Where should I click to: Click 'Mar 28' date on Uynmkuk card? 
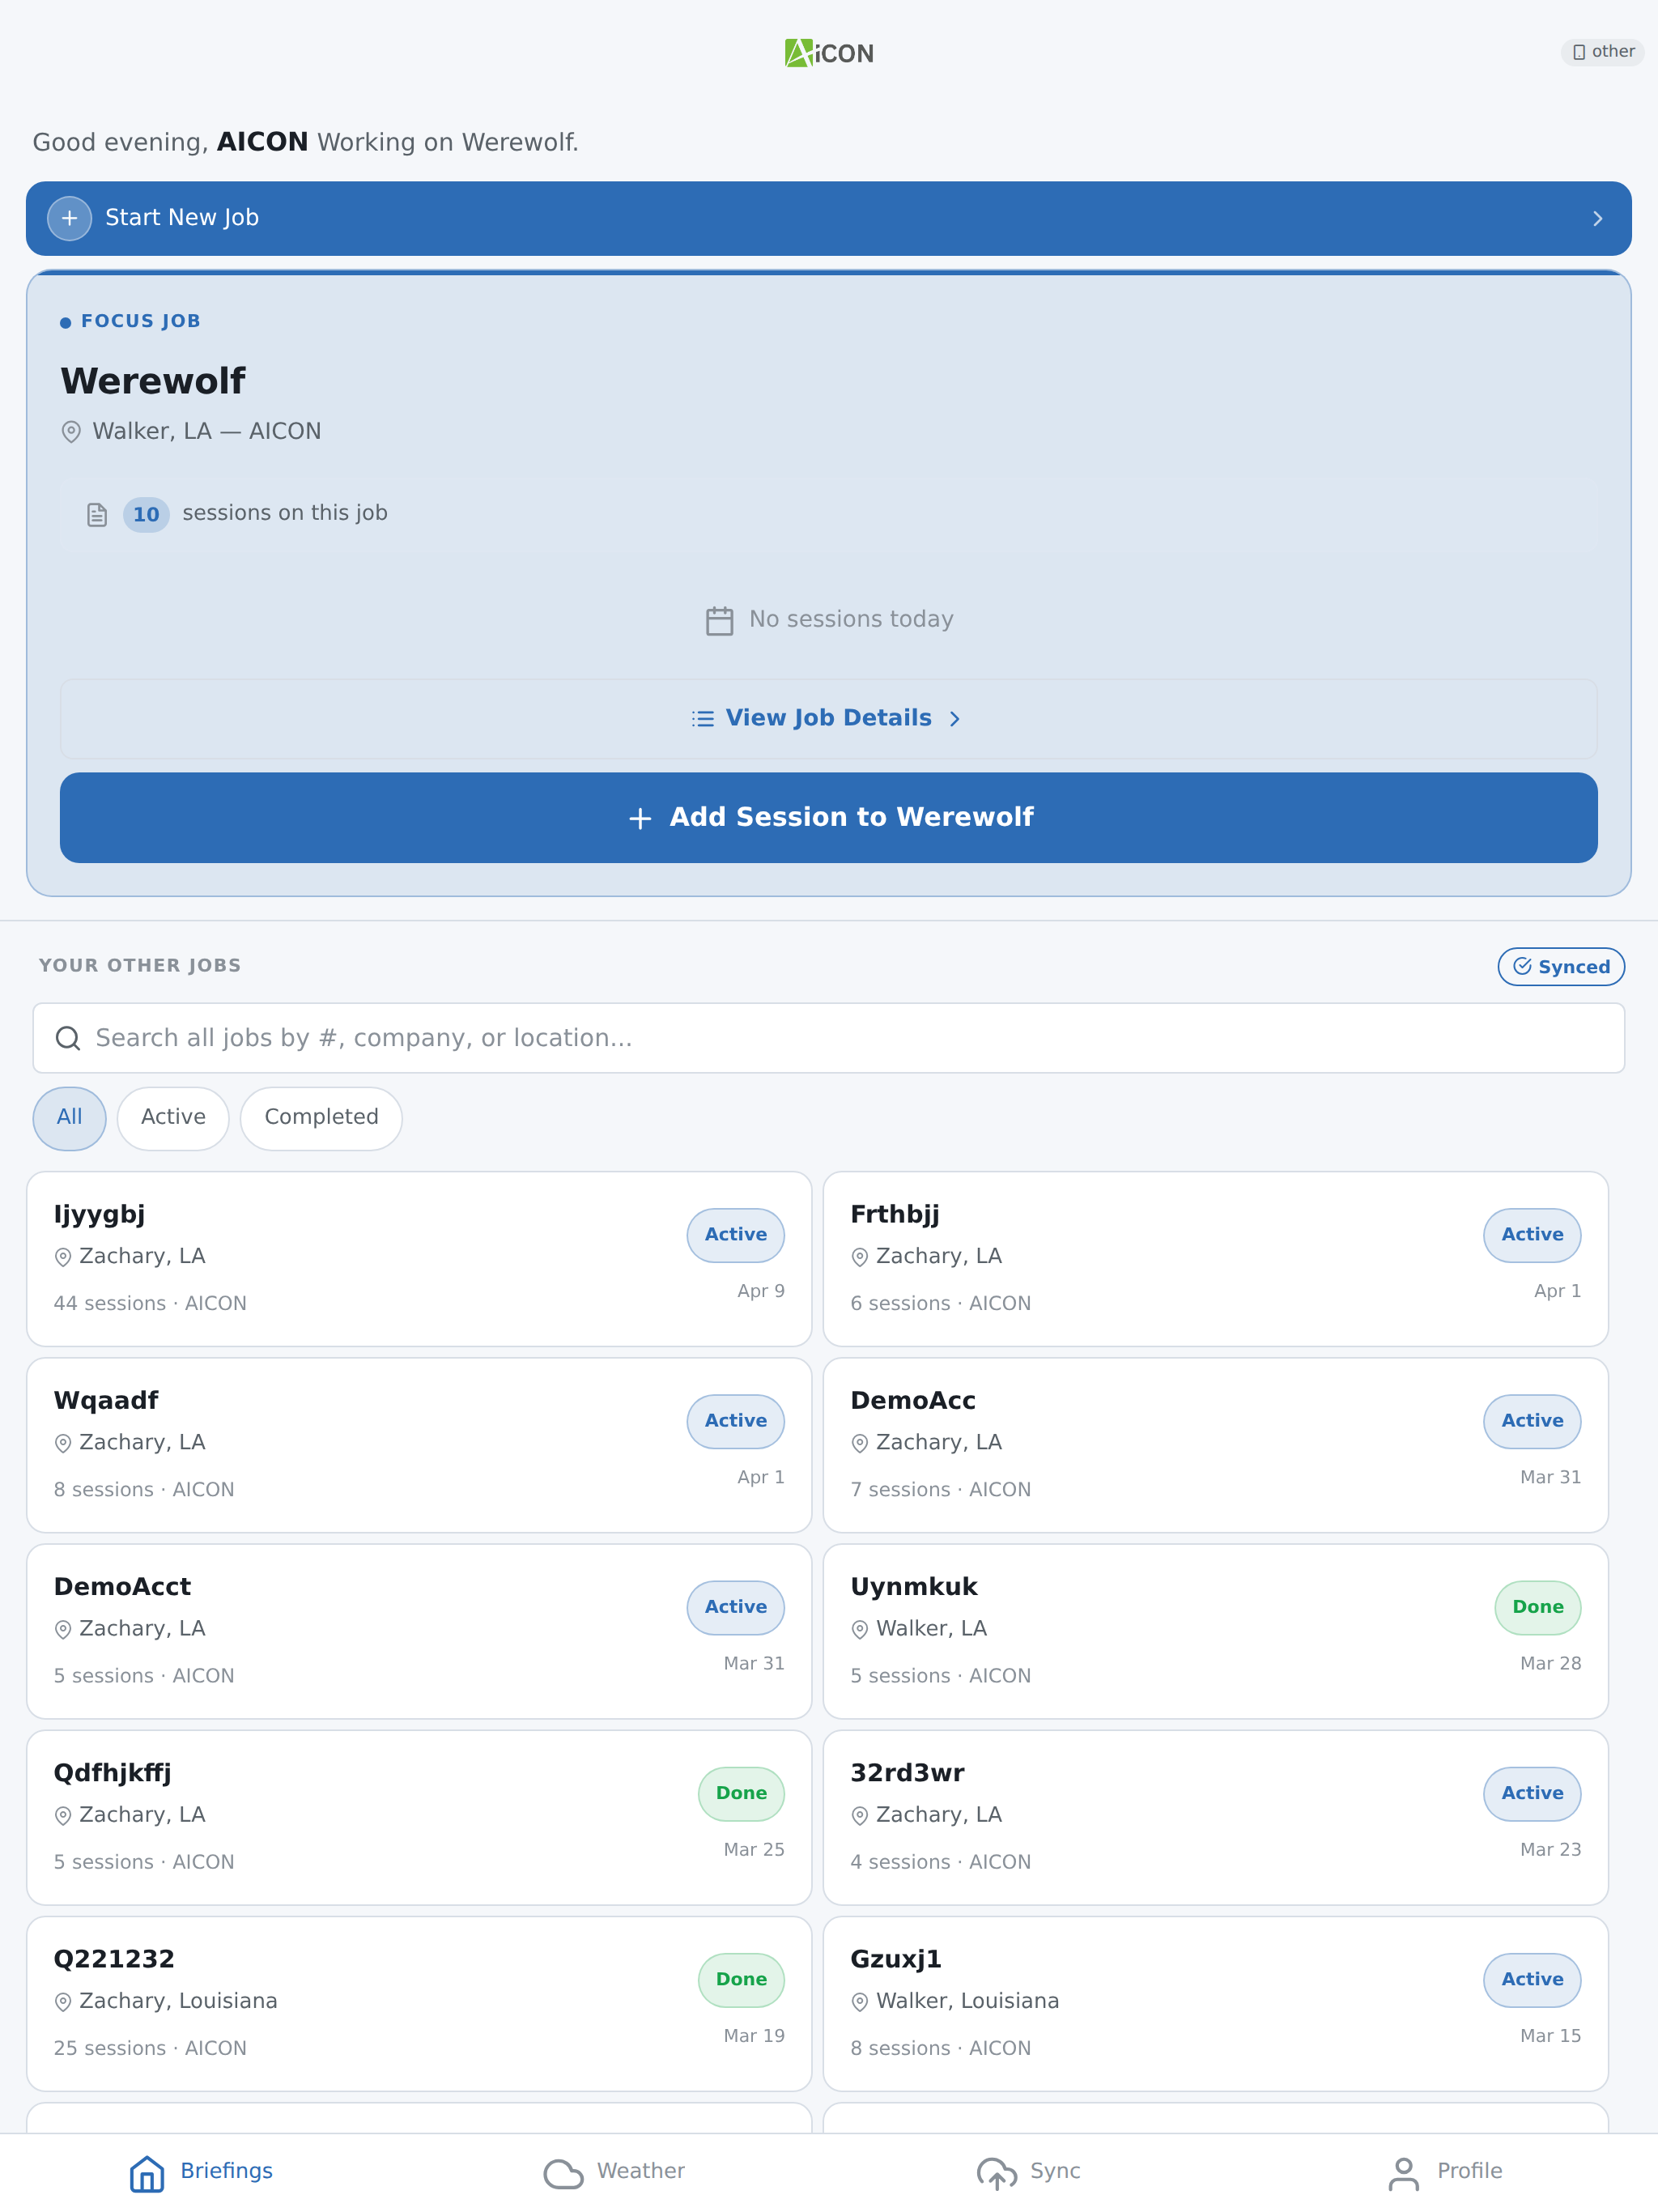[x=1550, y=1663]
